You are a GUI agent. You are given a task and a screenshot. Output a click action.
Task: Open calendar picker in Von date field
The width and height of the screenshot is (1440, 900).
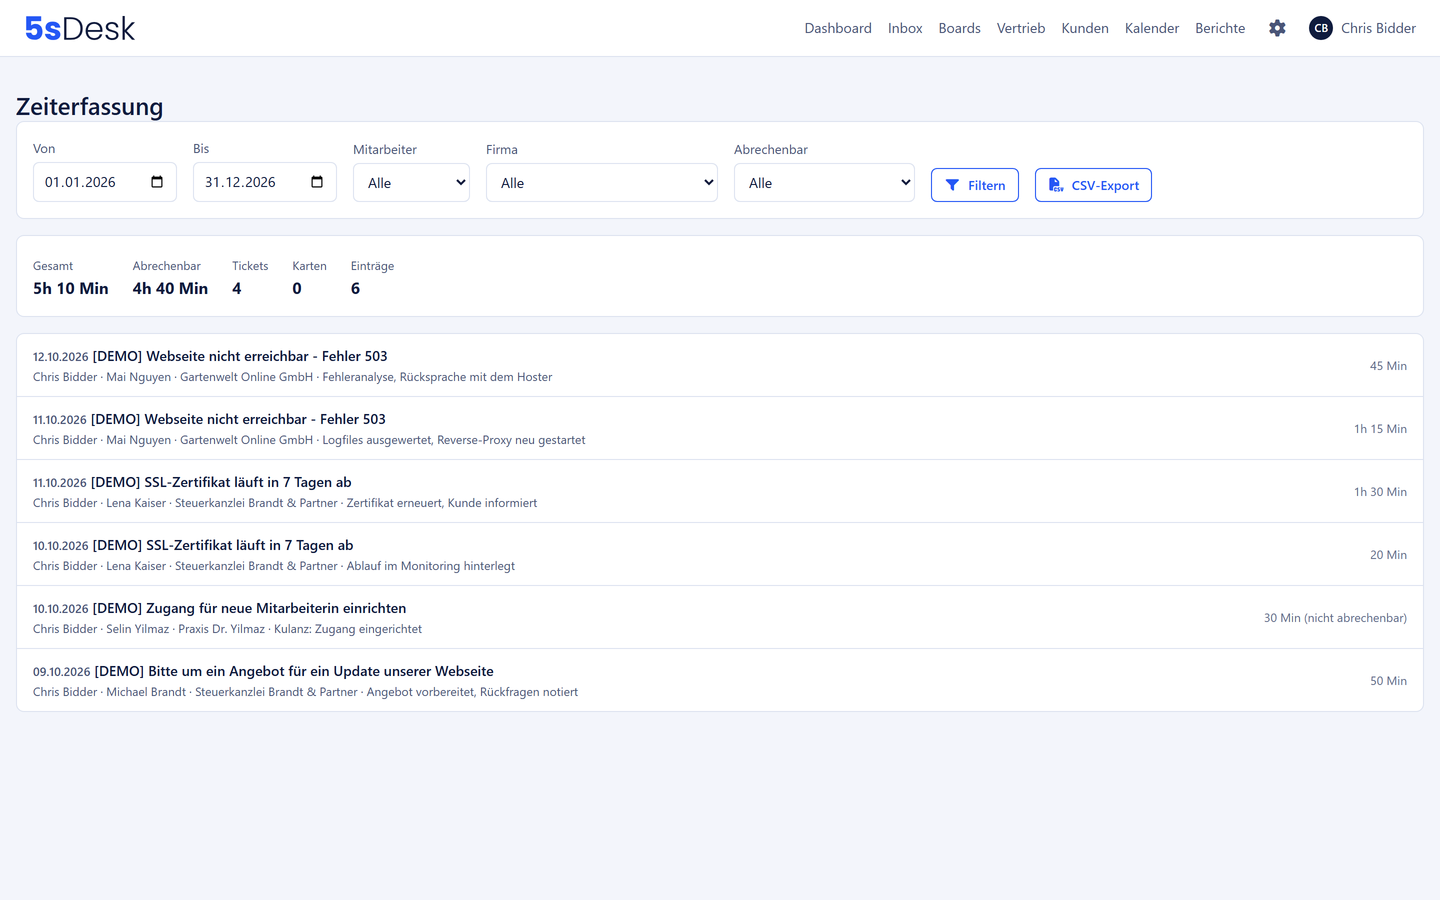click(157, 182)
